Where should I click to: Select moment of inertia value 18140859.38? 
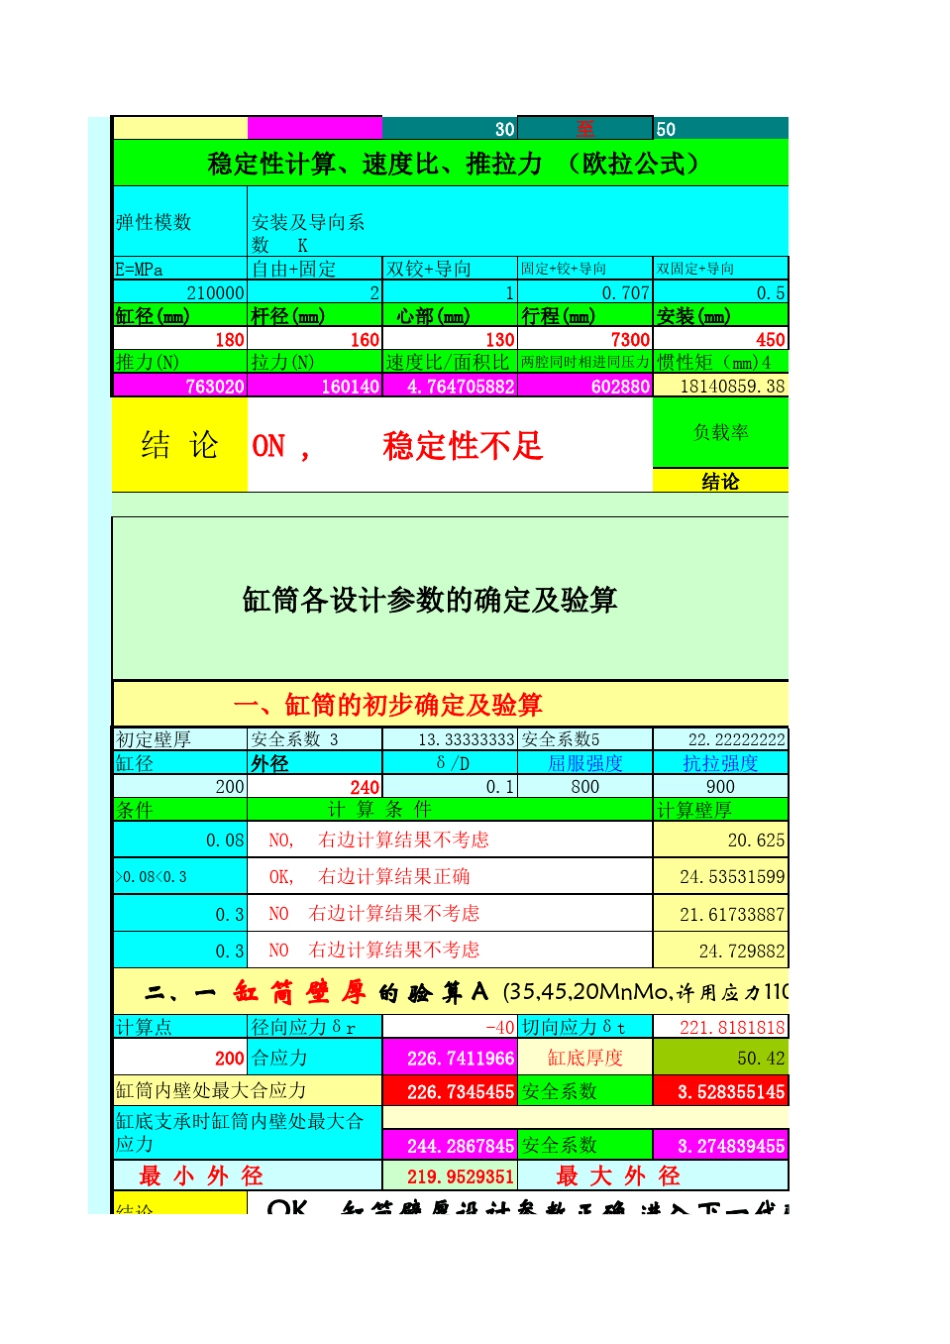click(x=721, y=386)
